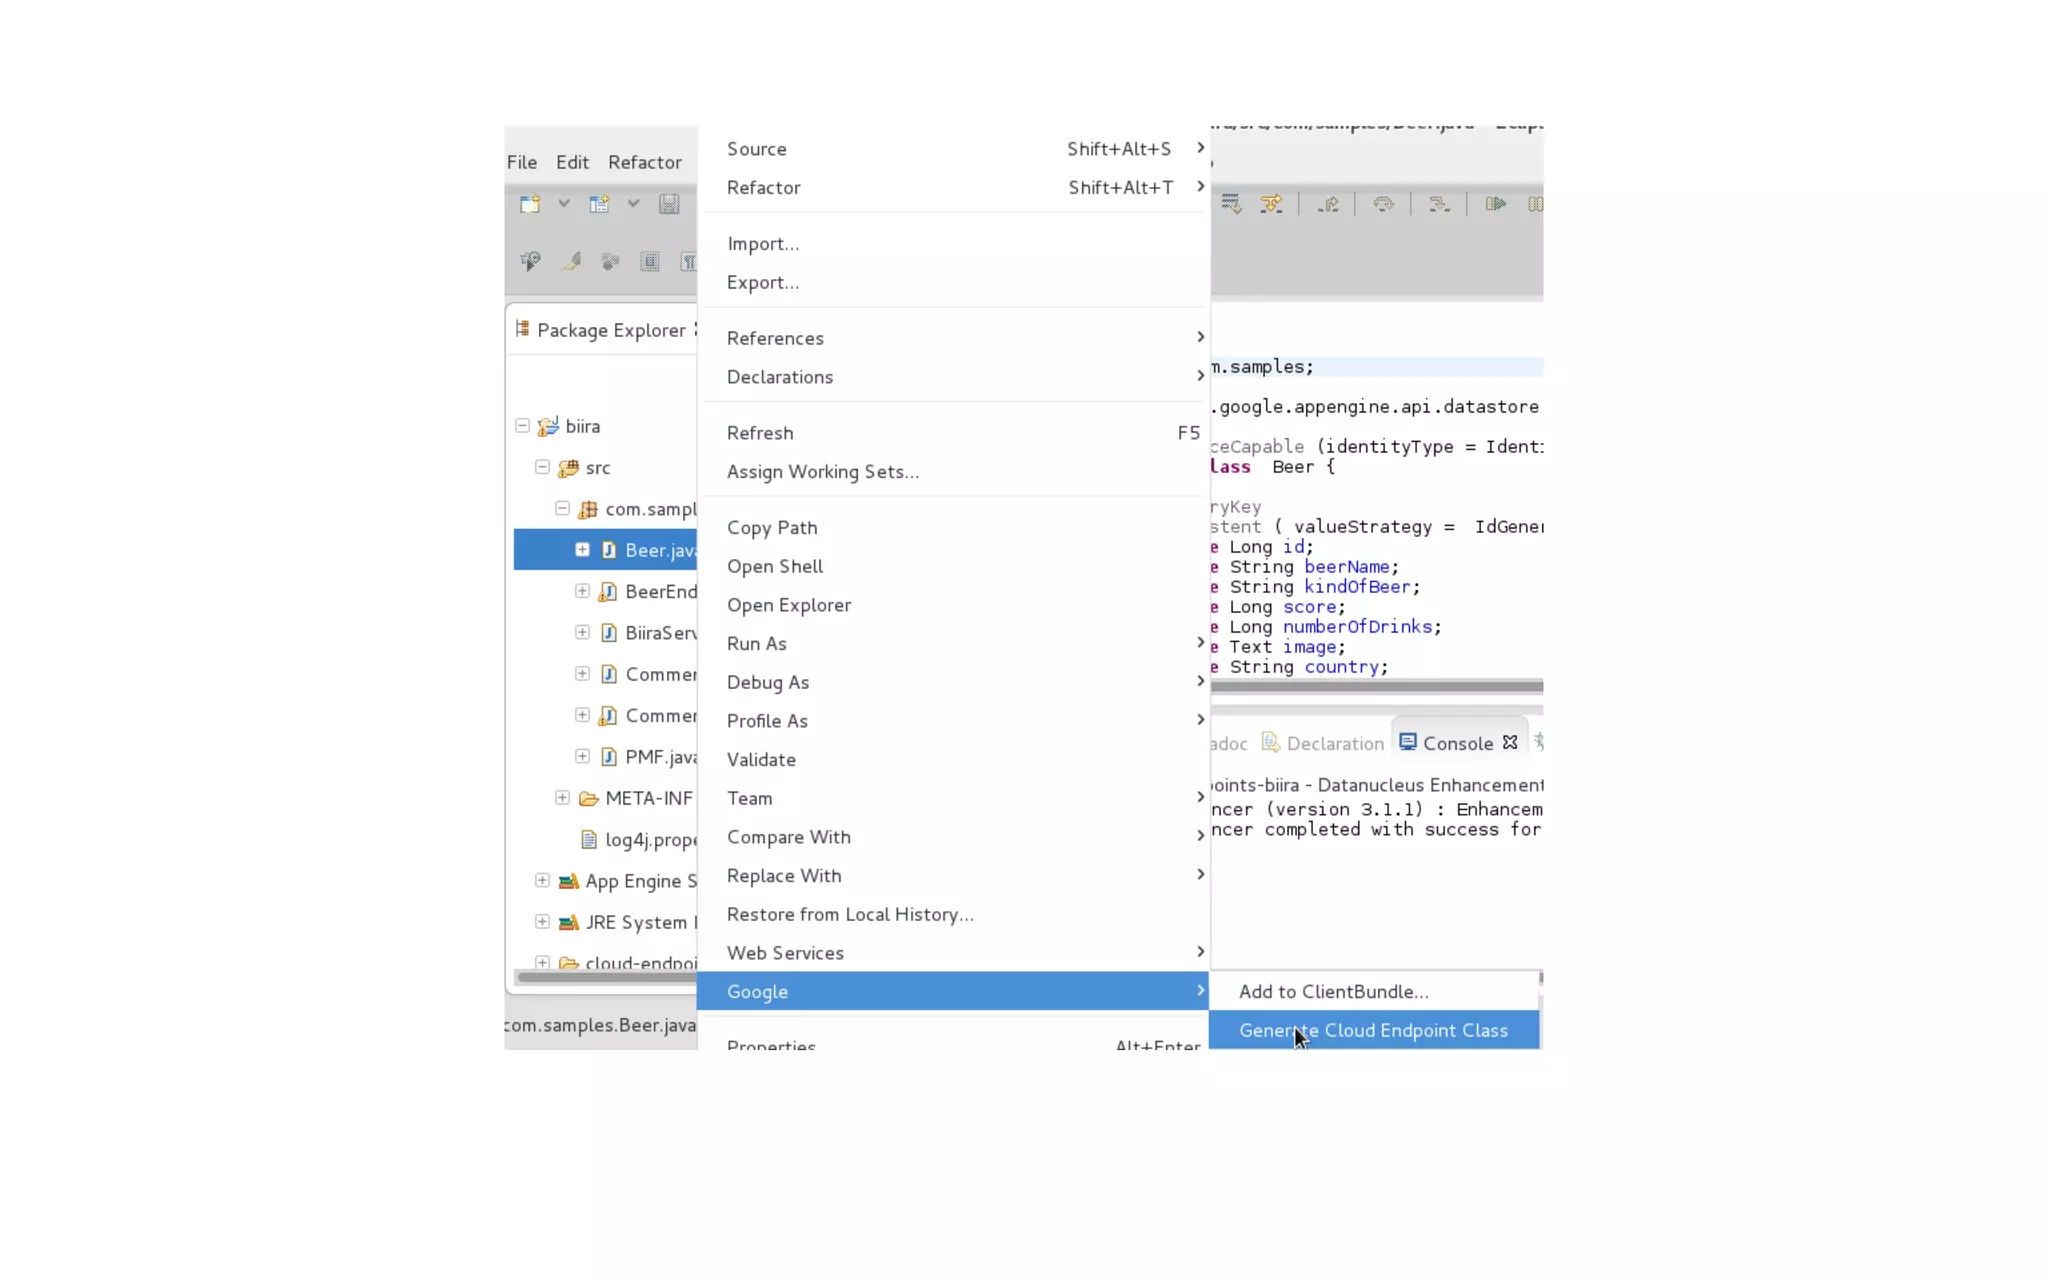This screenshot has width=2048, height=1280.
Task: Click the editor horizontal scrollbar
Action: coord(1376,686)
